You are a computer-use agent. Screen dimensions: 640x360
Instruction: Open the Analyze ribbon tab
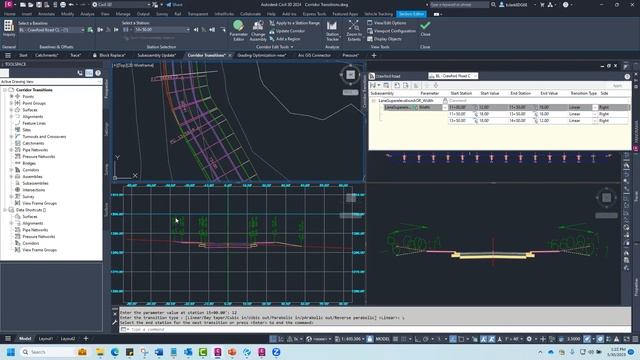coord(87,14)
